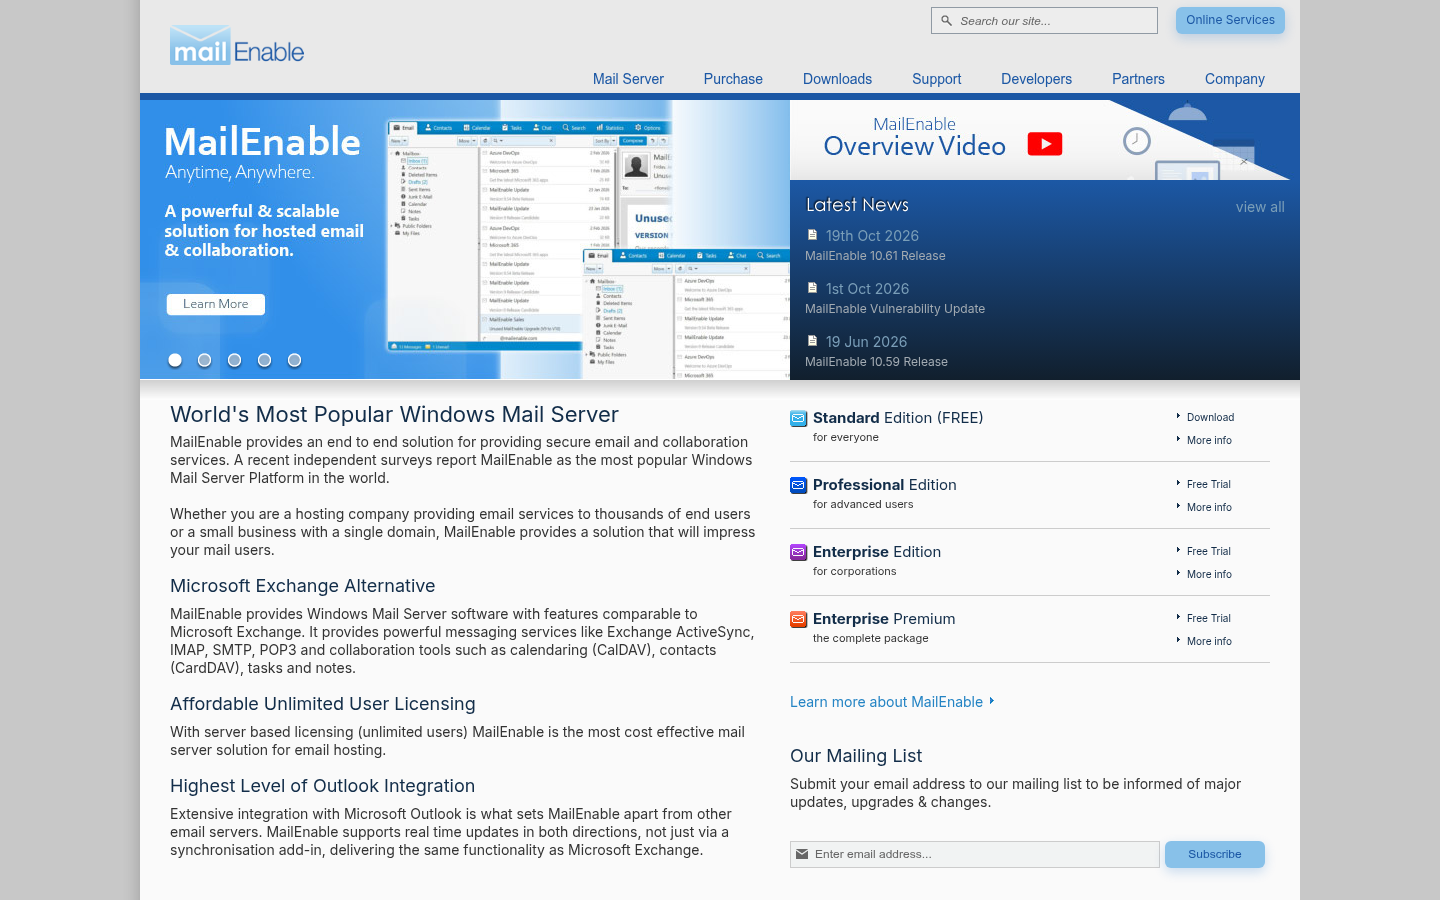Click More info for Standard Edition
The width and height of the screenshot is (1440, 900).
(x=1209, y=440)
